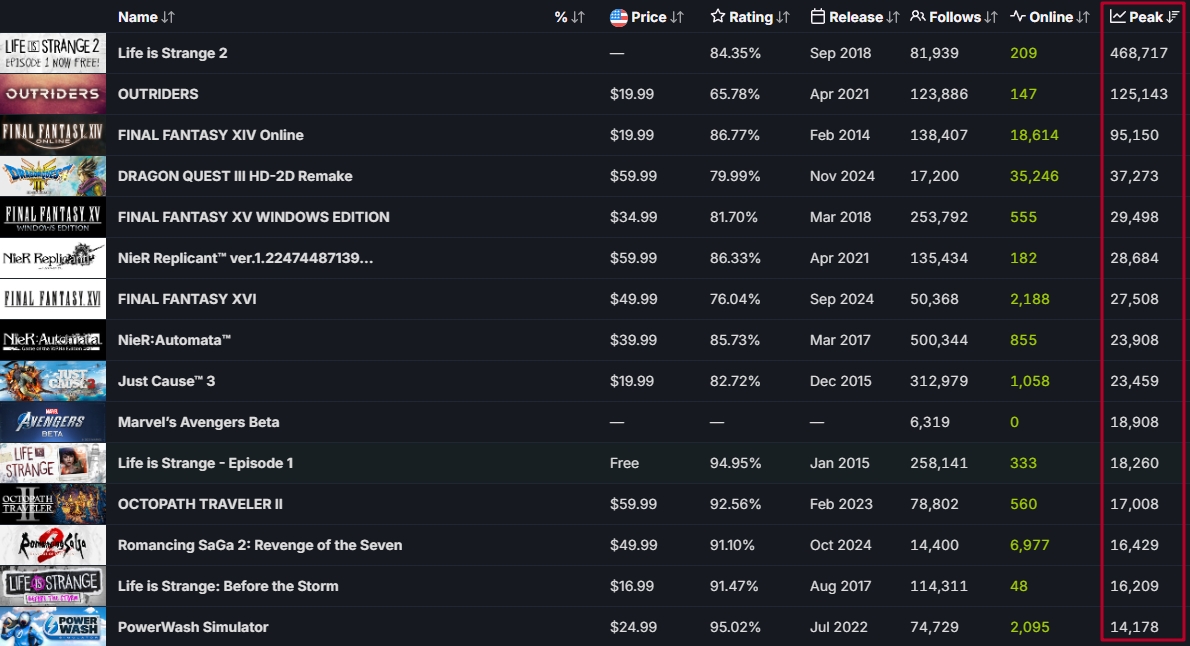Sort by the Online pulse icon header
This screenshot has height=646, width=1190.
pos(1050,17)
